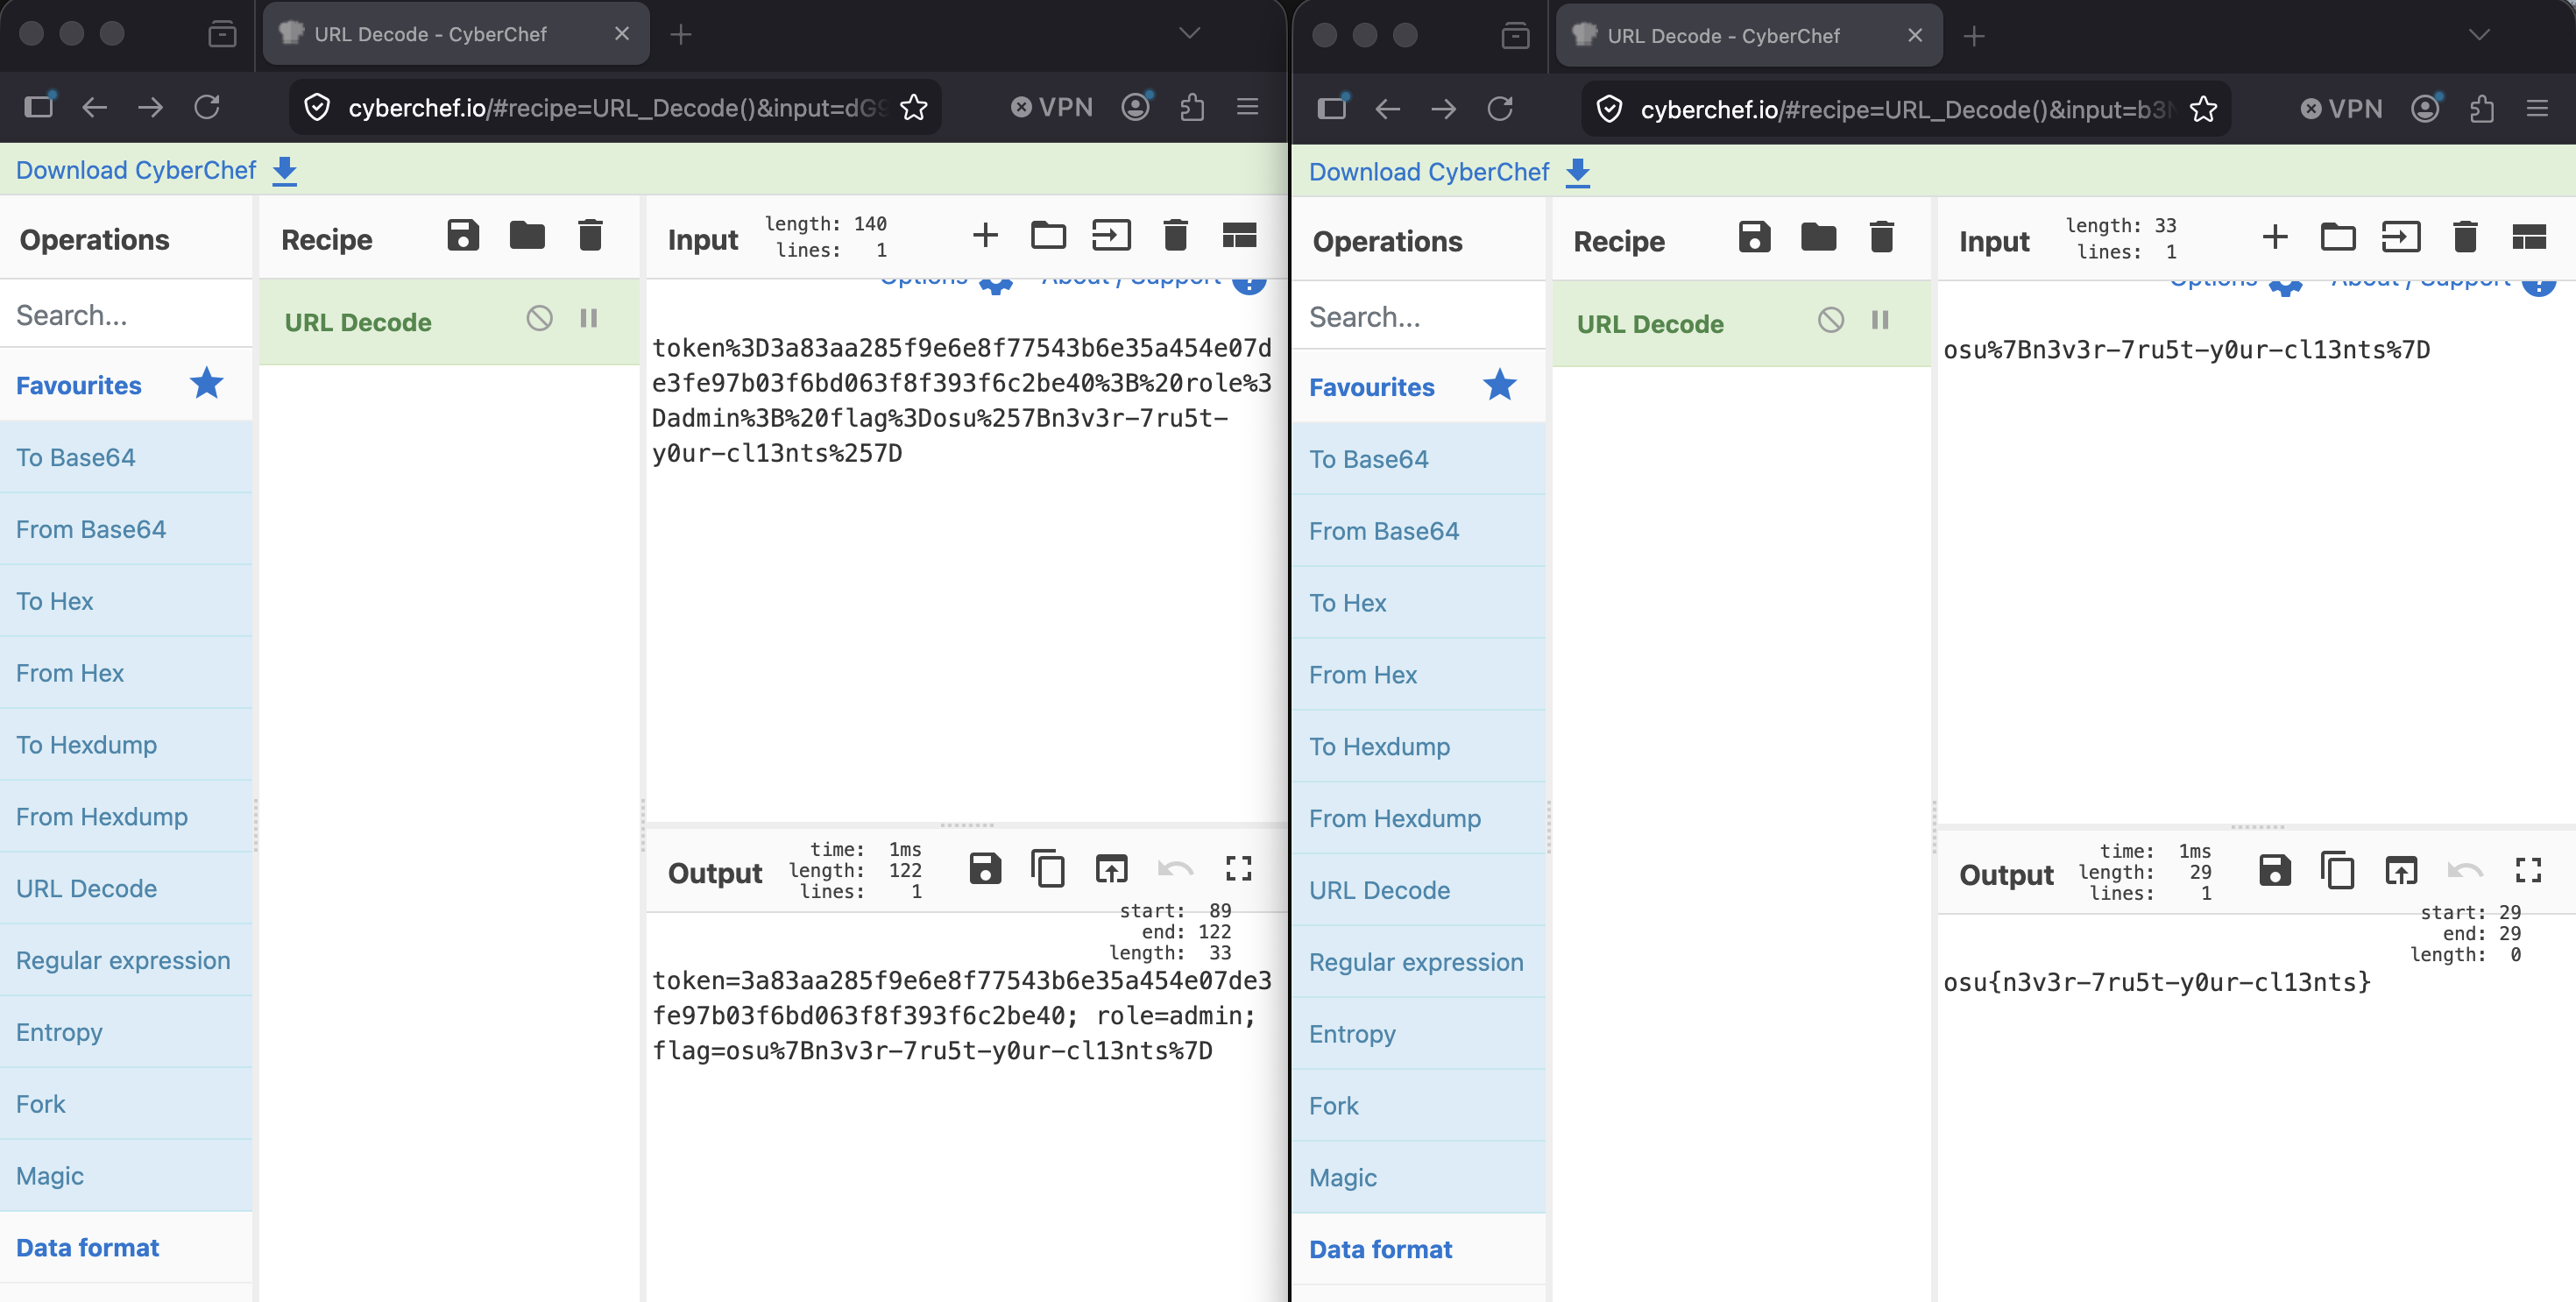Select left browser URL Decode - CyberChef tab

pyautogui.click(x=430, y=35)
